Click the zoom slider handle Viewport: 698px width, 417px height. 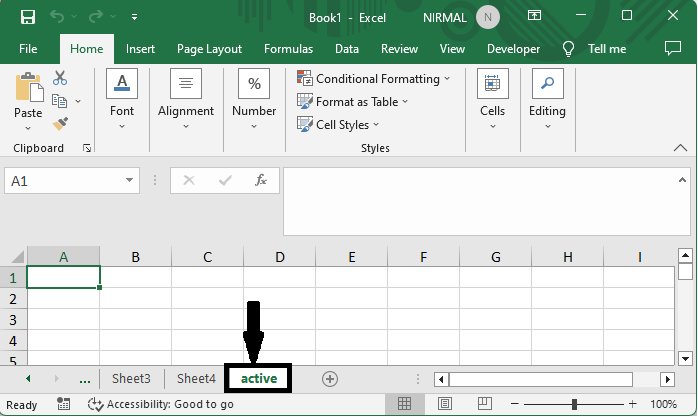[x=574, y=405]
